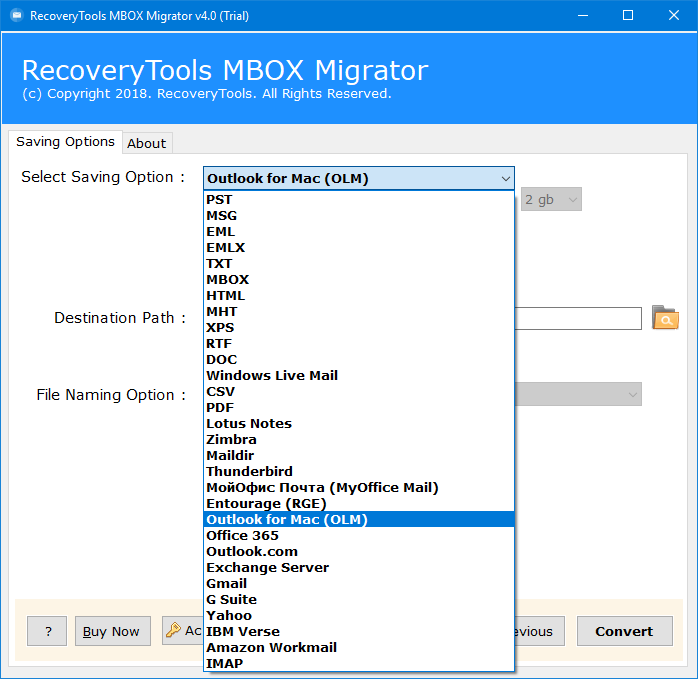Click the Convert button

[x=624, y=631]
